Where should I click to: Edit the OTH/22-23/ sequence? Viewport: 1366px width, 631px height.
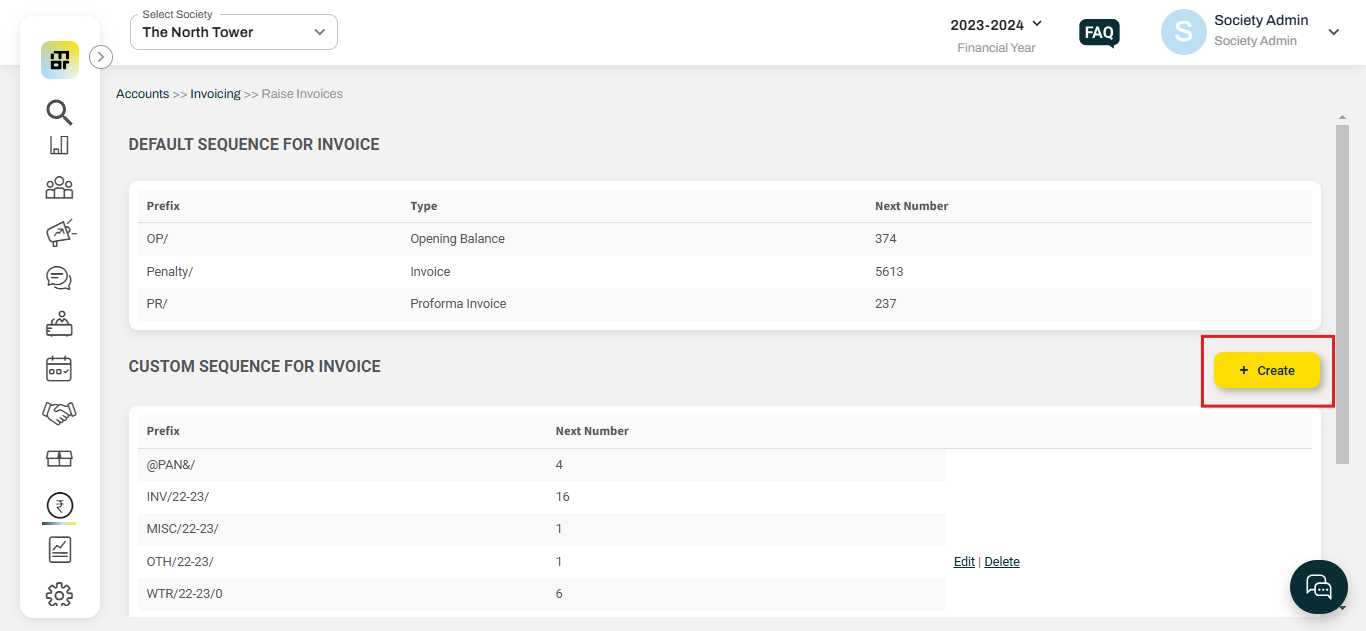tap(963, 561)
